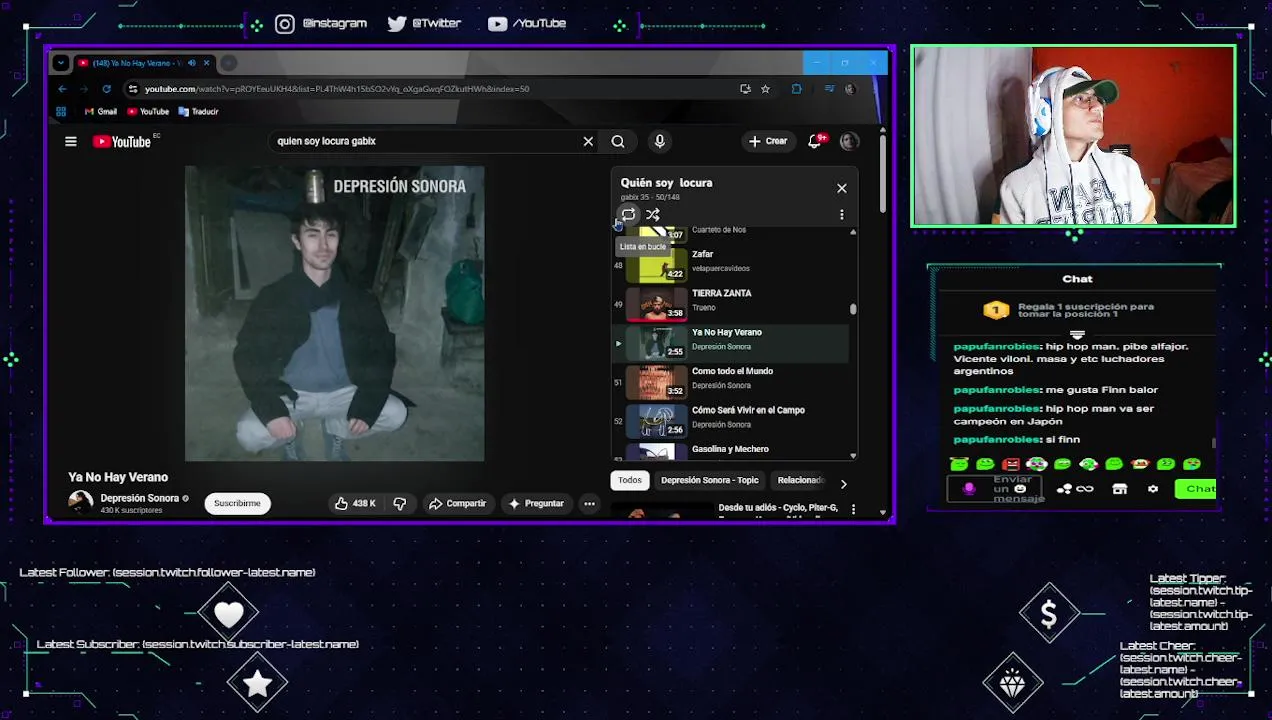The height and width of the screenshot is (720, 1272).
Task: Select the Todos filter chip
Action: [x=630, y=480]
